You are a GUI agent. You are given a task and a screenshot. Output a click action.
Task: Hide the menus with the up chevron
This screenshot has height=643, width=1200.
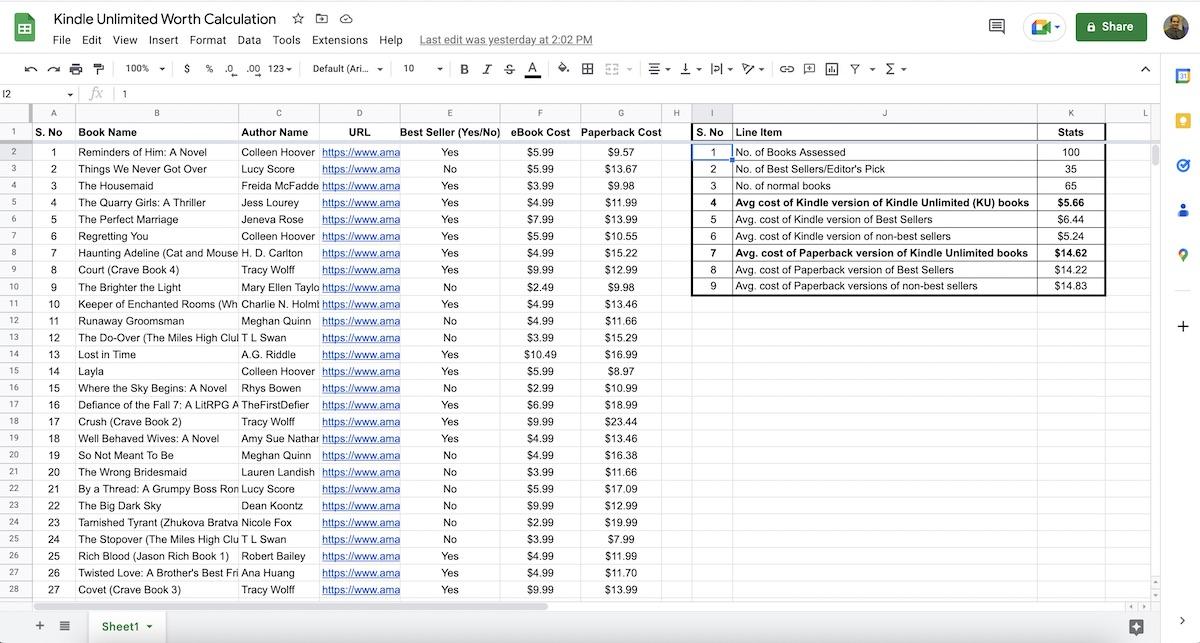pyautogui.click(x=1145, y=69)
